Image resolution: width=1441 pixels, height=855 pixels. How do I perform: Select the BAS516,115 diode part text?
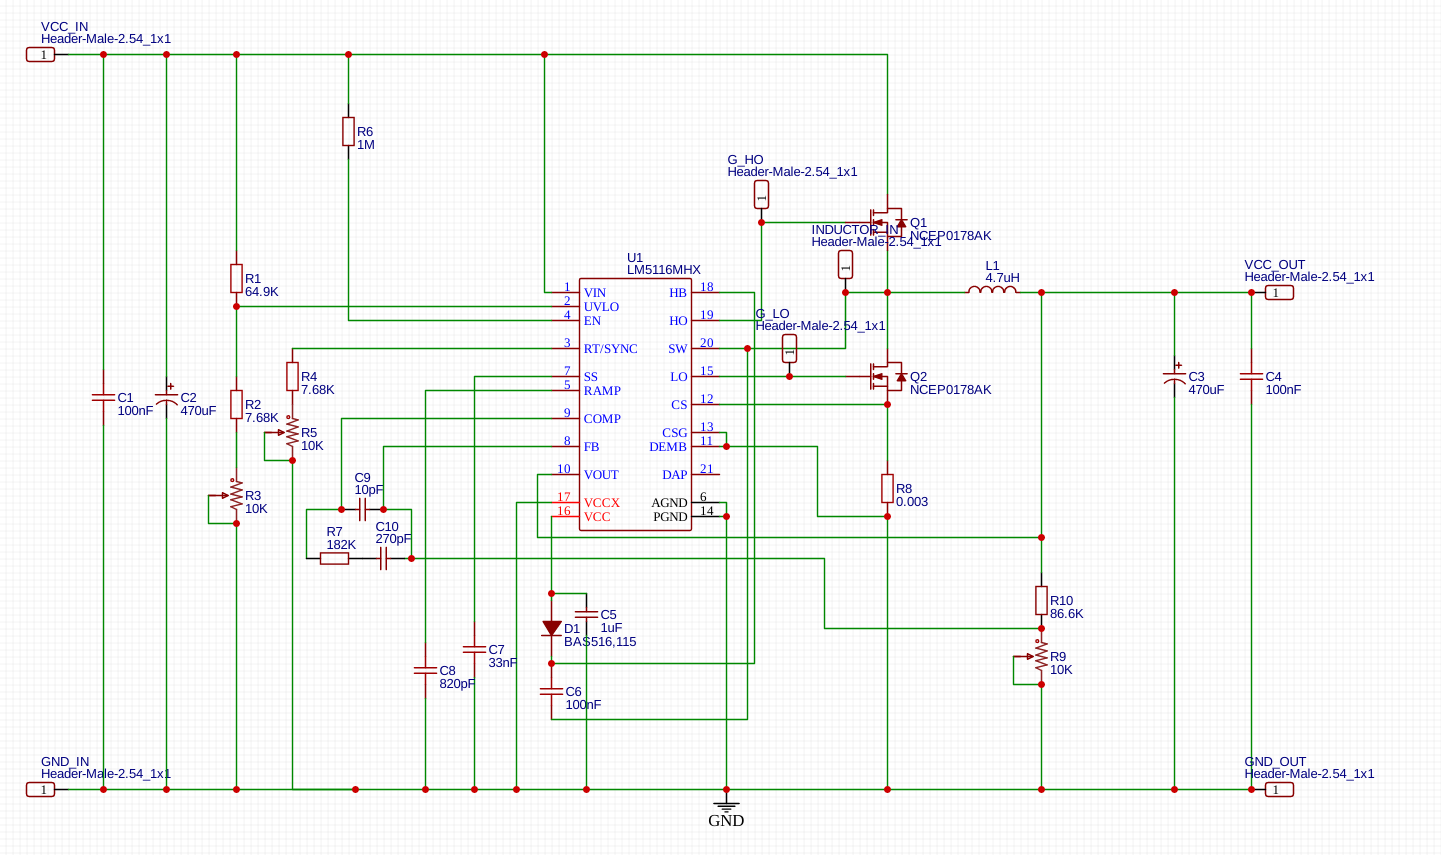pyautogui.click(x=600, y=642)
